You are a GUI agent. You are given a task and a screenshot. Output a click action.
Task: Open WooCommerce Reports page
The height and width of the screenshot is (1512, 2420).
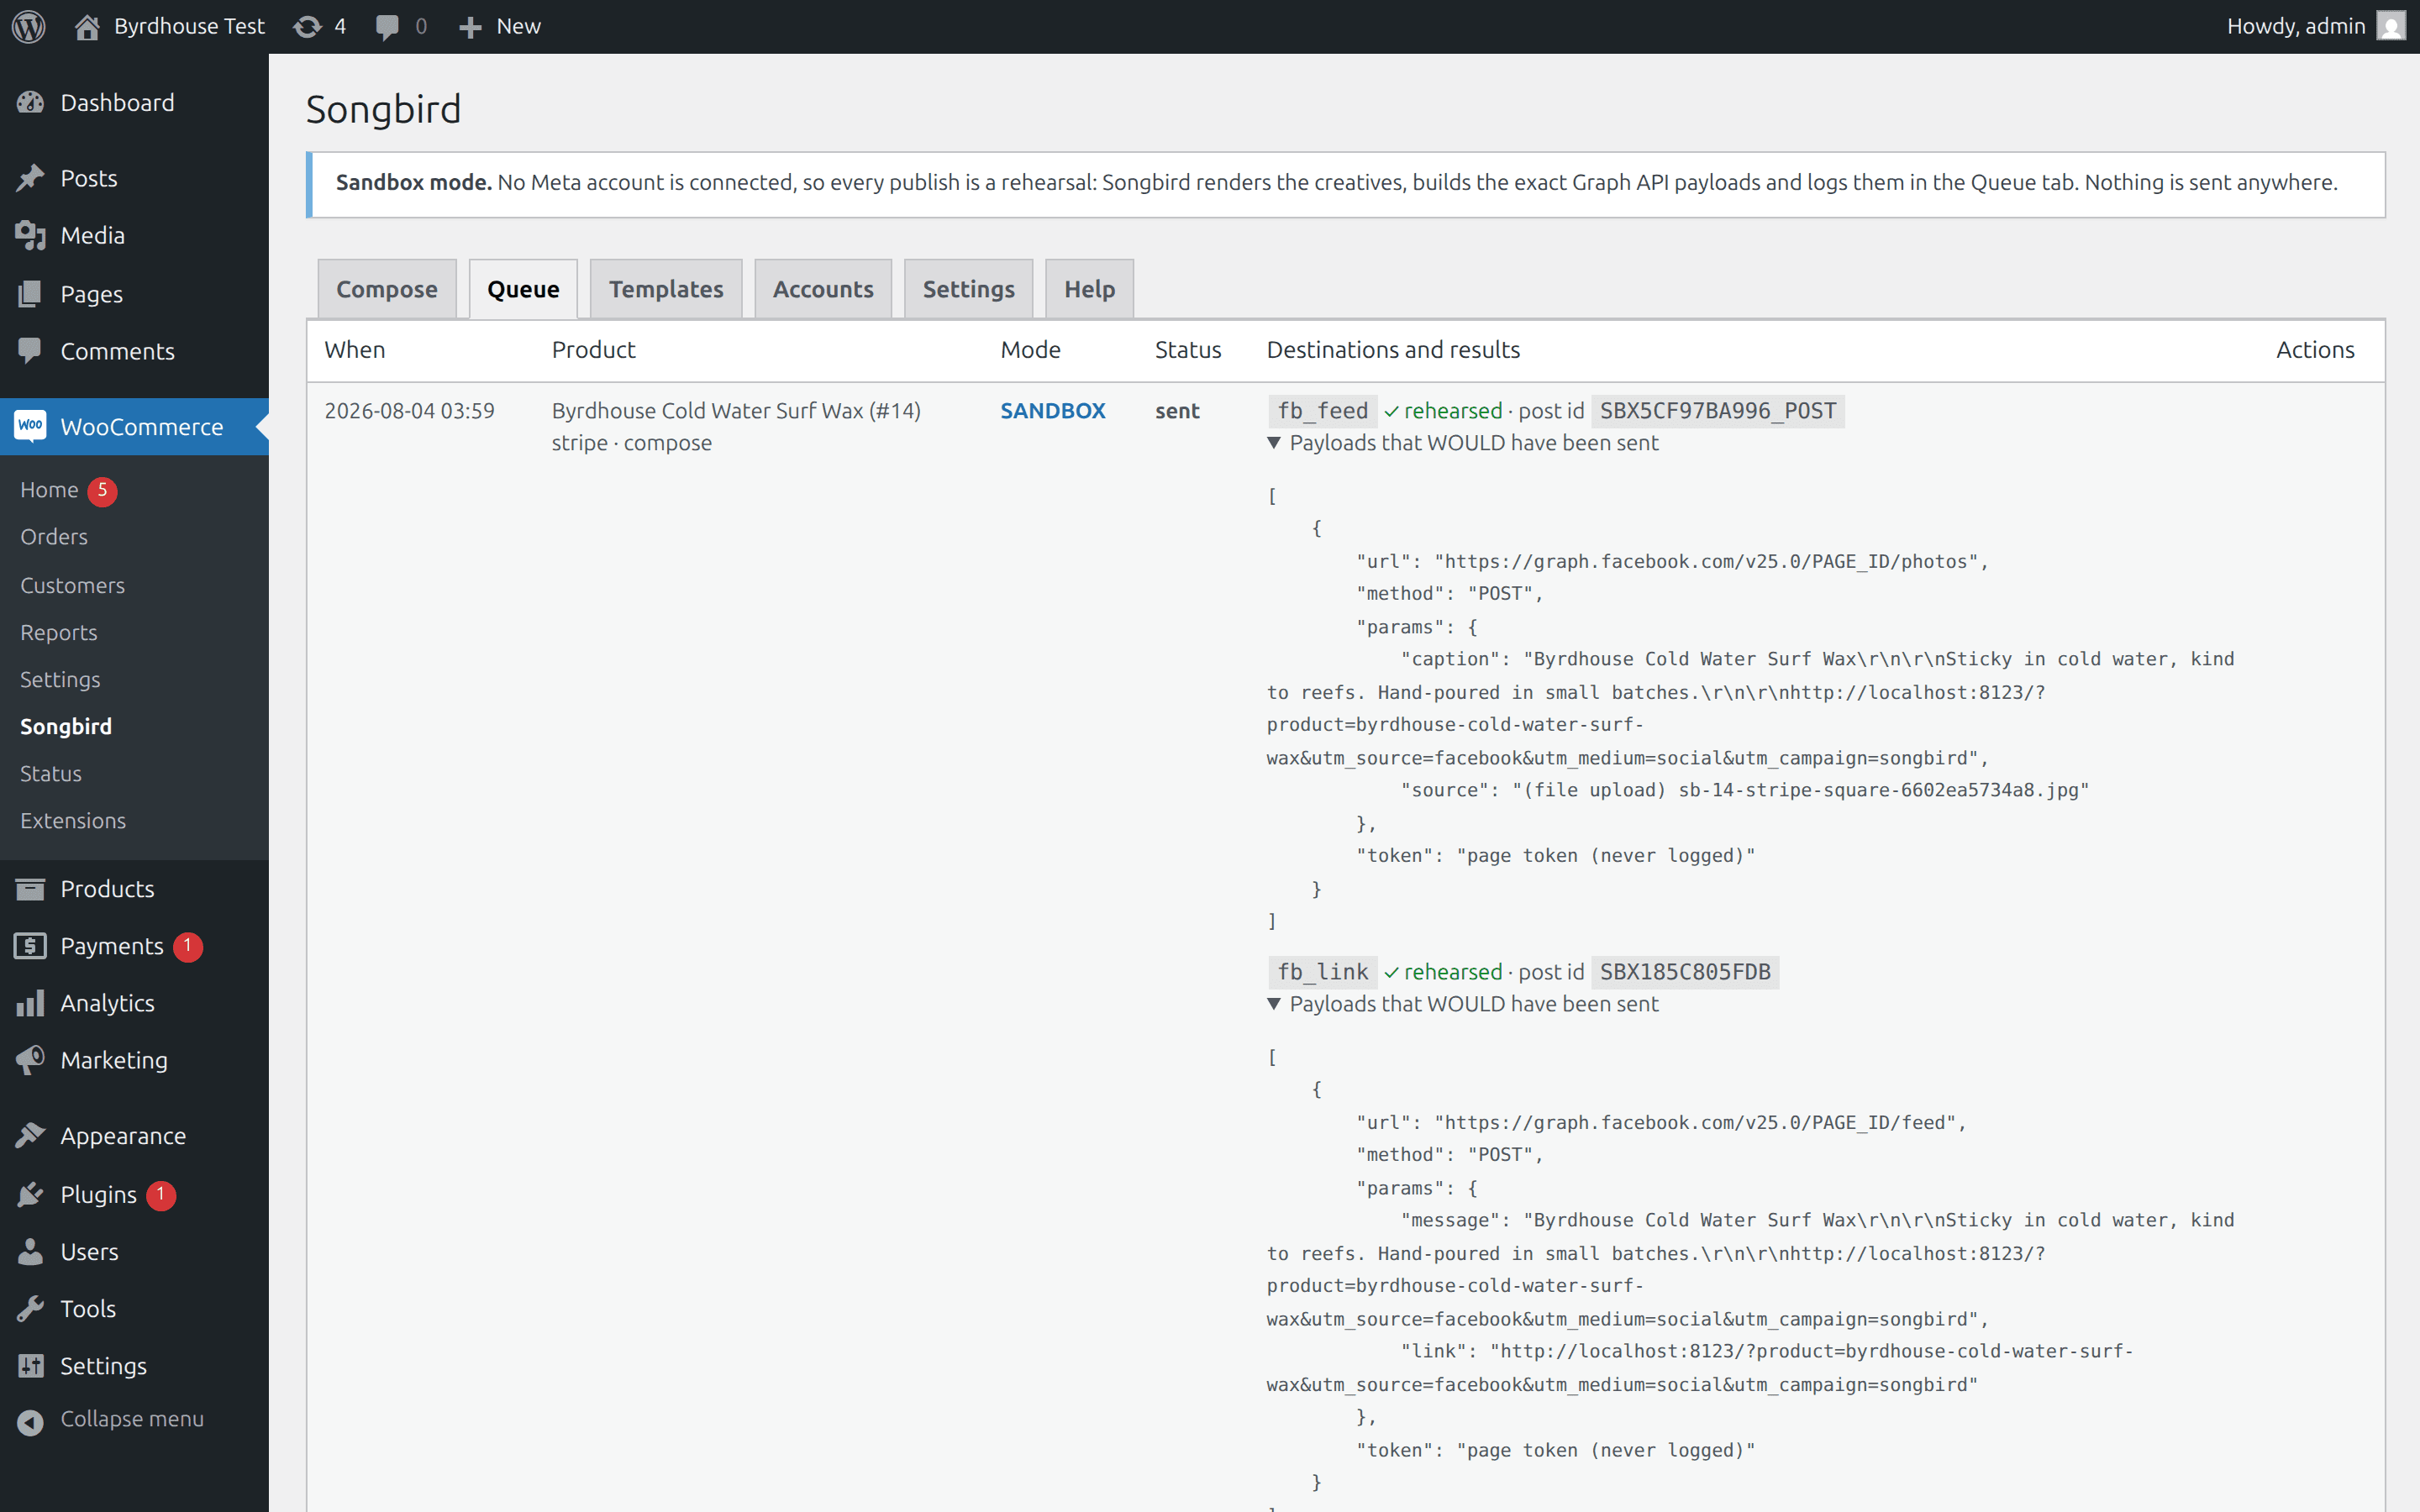pyautogui.click(x=59, y=632)
